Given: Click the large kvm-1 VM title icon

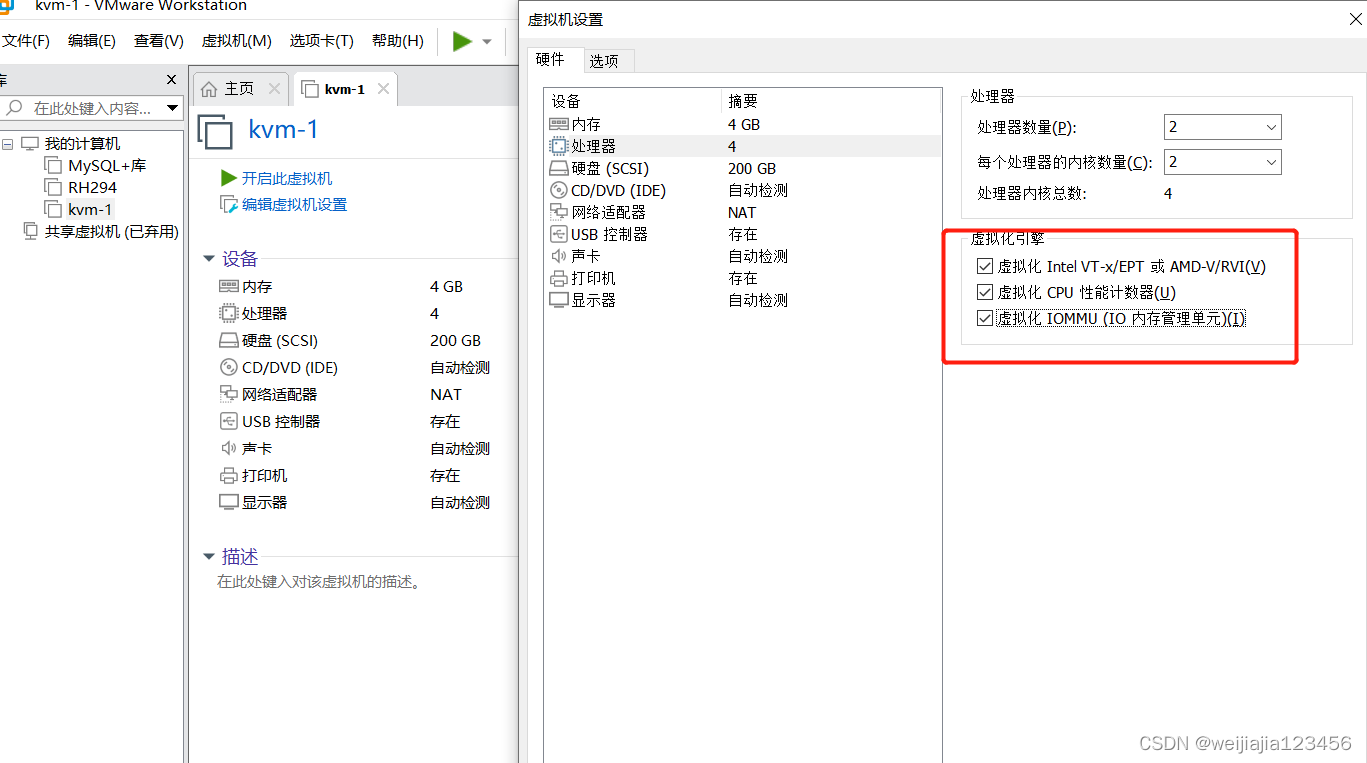Looking at the screenshot, I should click(x=215, y=131).
